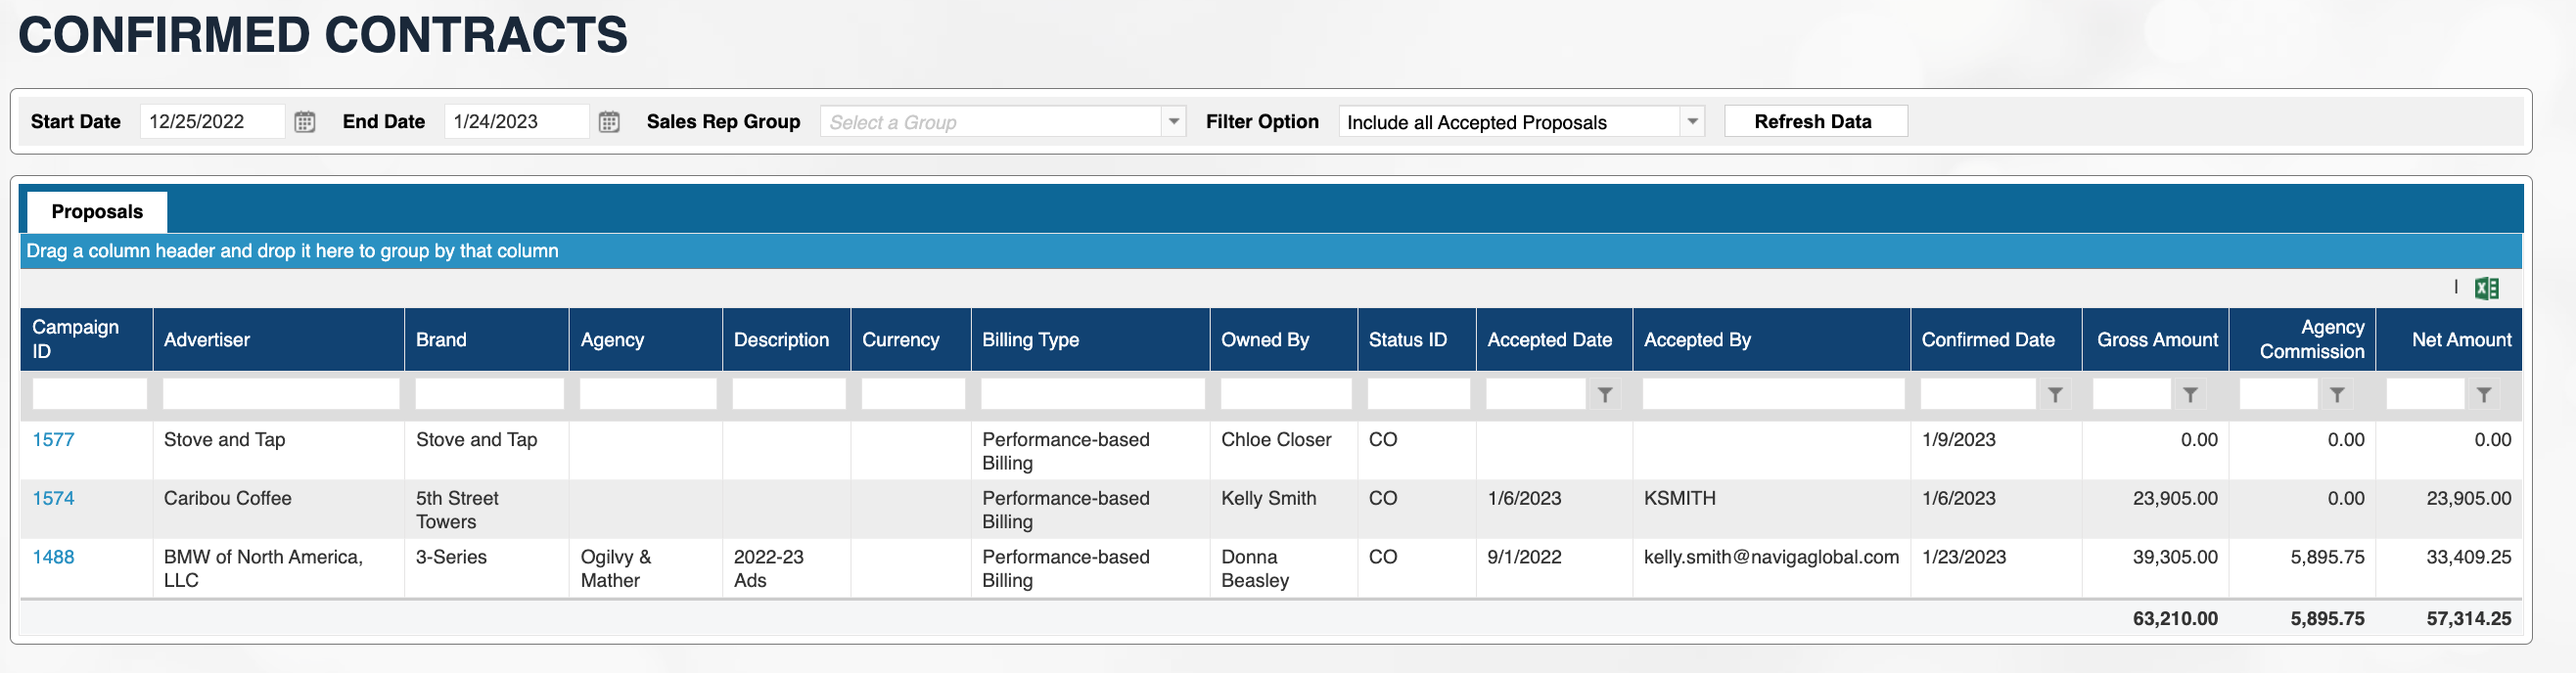The image size is (2576, 673).
Task: Open the Agency Commission filter icon
Action: tap(2336, 395)
